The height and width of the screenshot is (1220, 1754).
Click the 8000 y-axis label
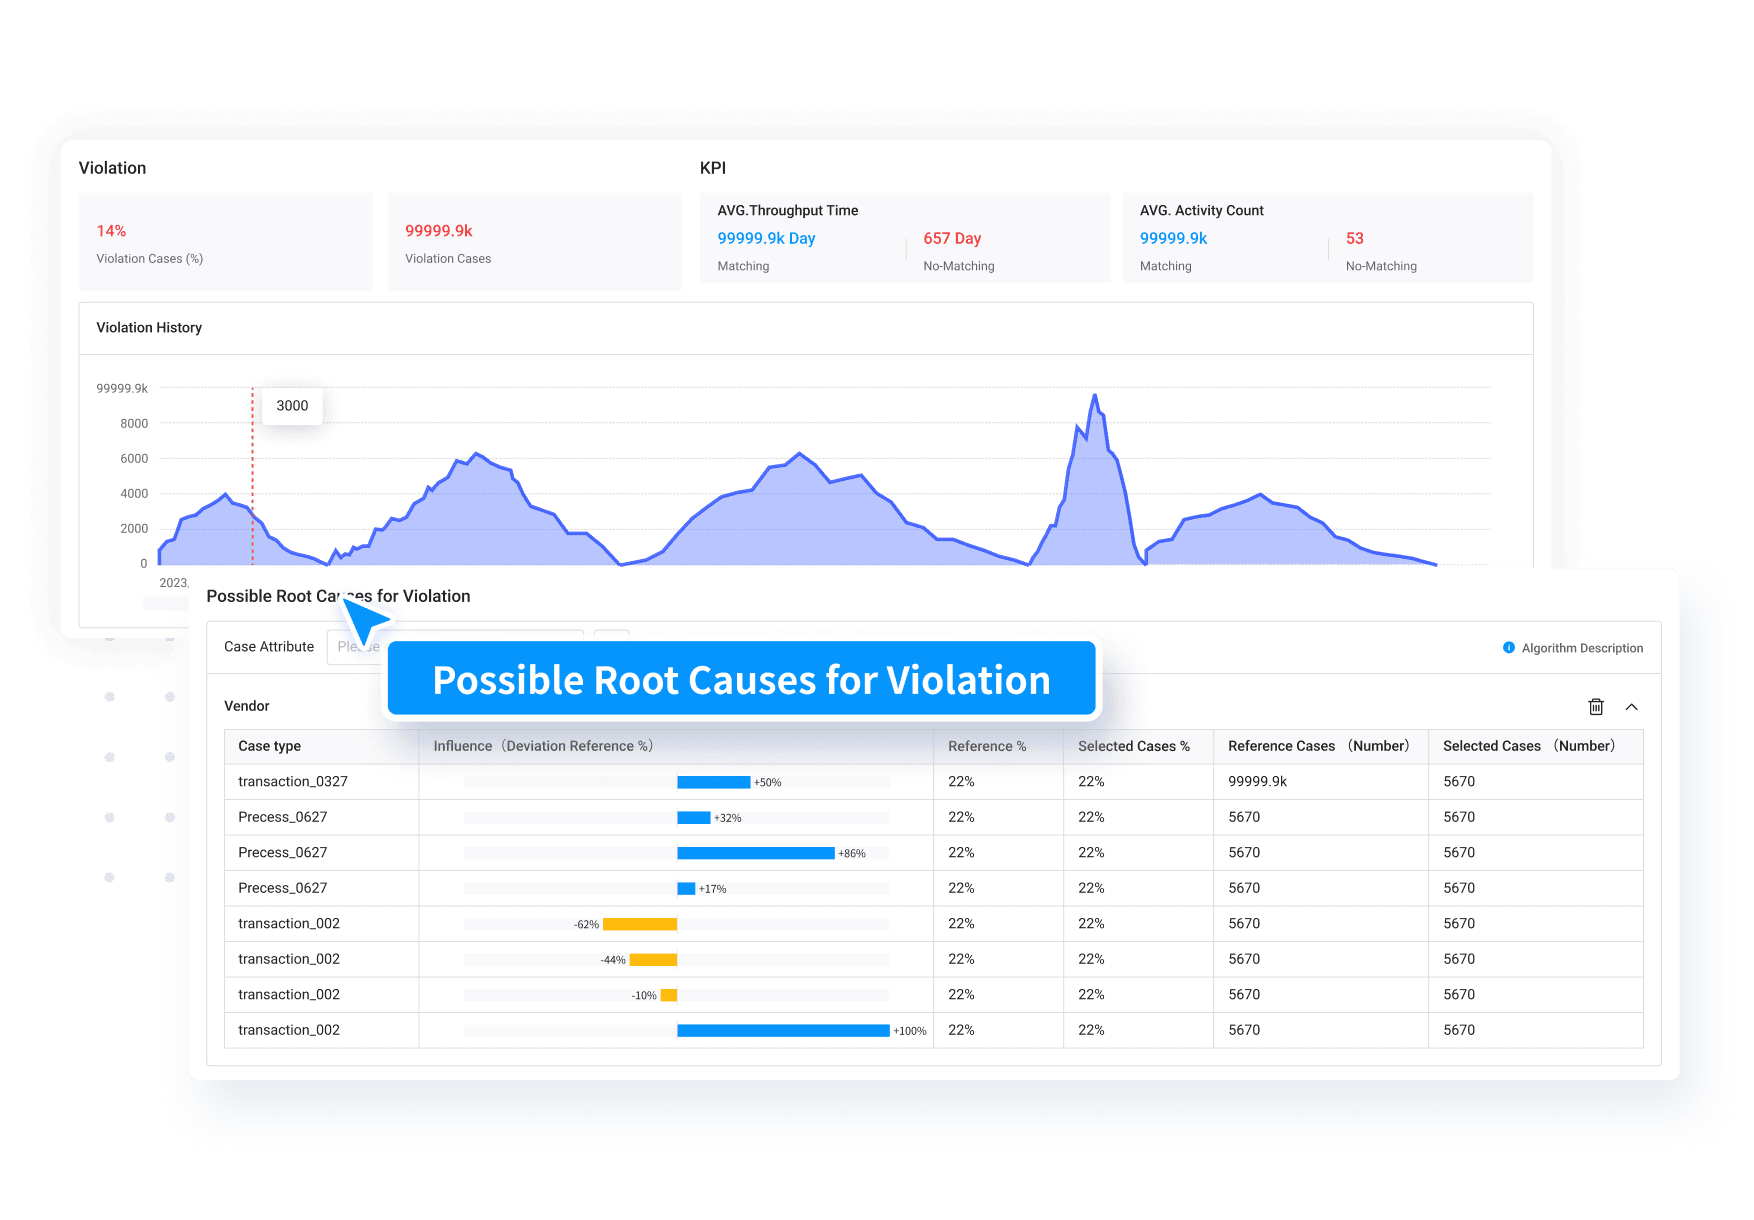pos(134,424)
